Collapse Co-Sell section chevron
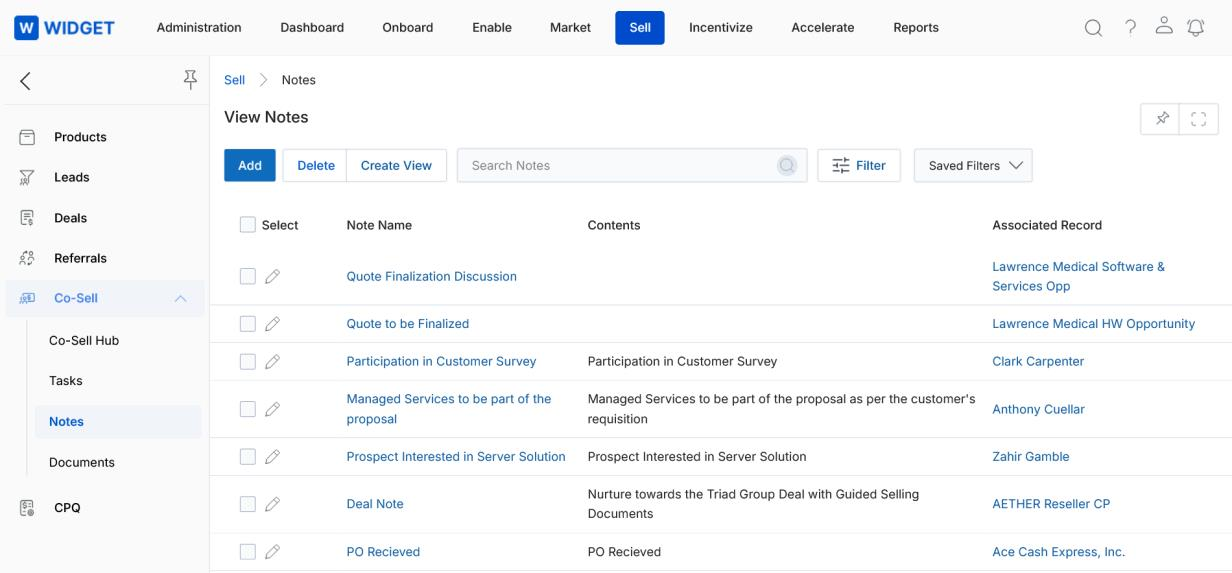1232x573 pixels. 181,298
